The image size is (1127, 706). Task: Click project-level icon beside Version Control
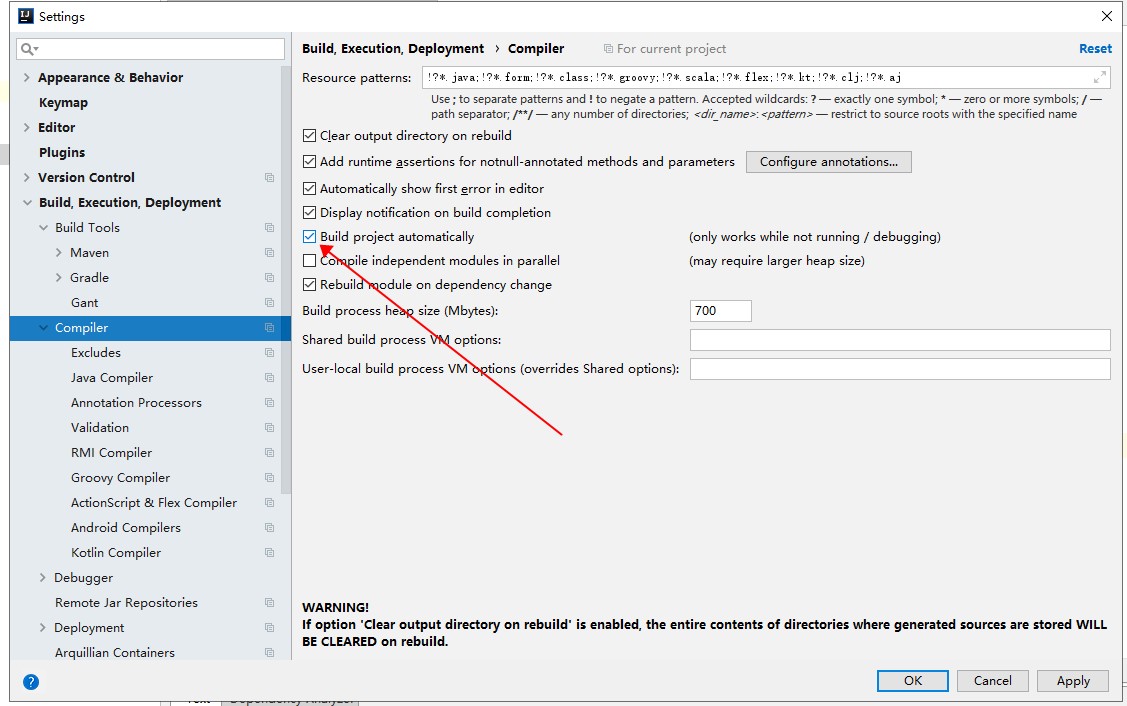click(x=269, y=178)
